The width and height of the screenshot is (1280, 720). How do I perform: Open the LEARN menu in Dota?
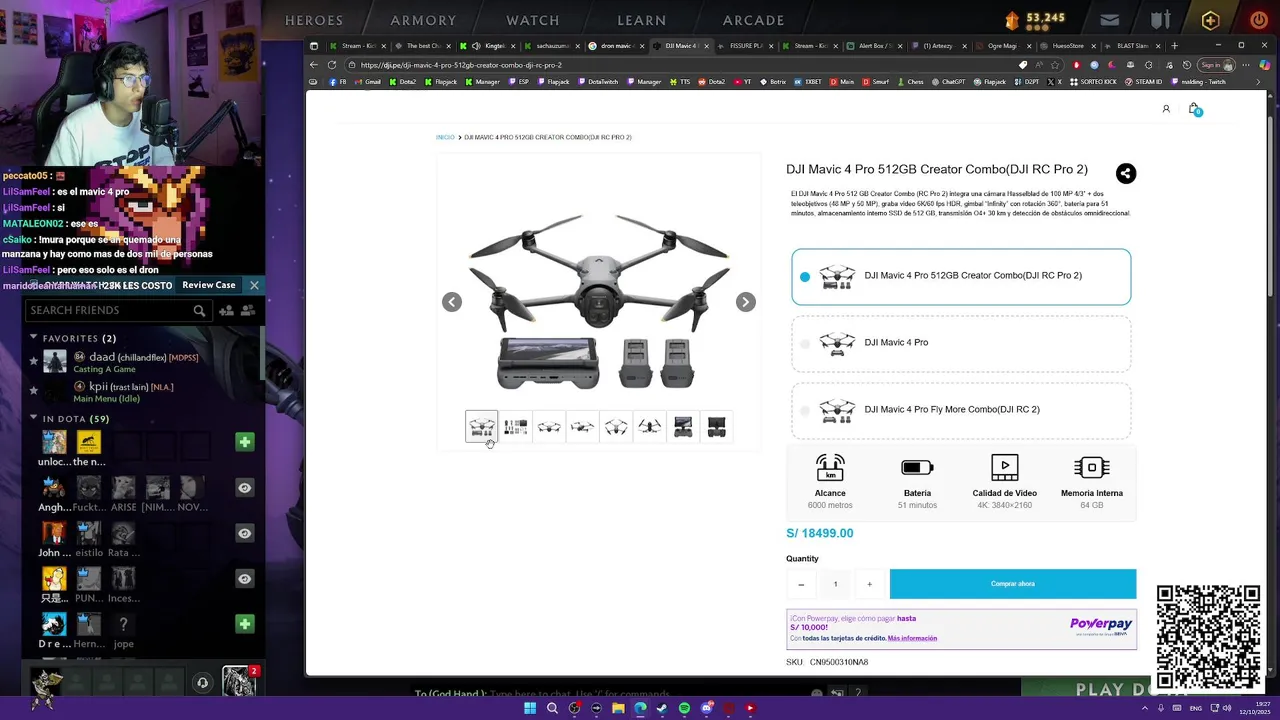click(x=642, y=20)
